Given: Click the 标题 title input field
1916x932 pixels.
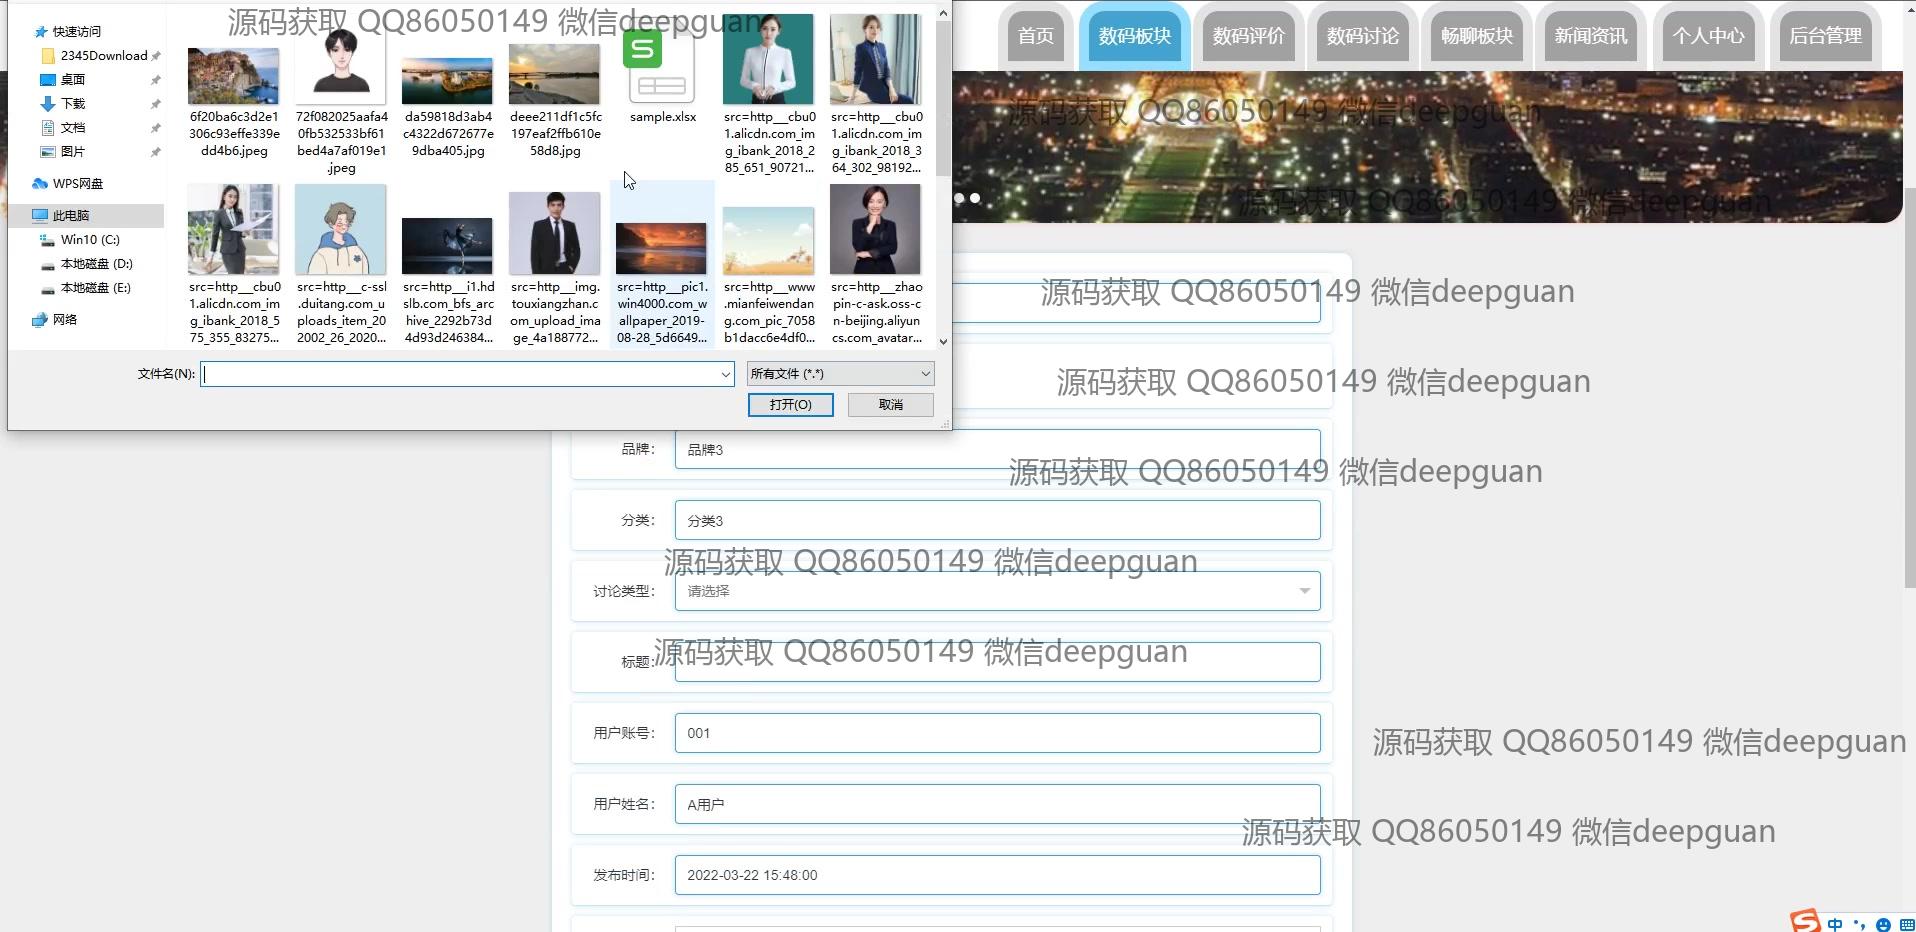Looking at the screenshot, I should (x=997, y=662).
